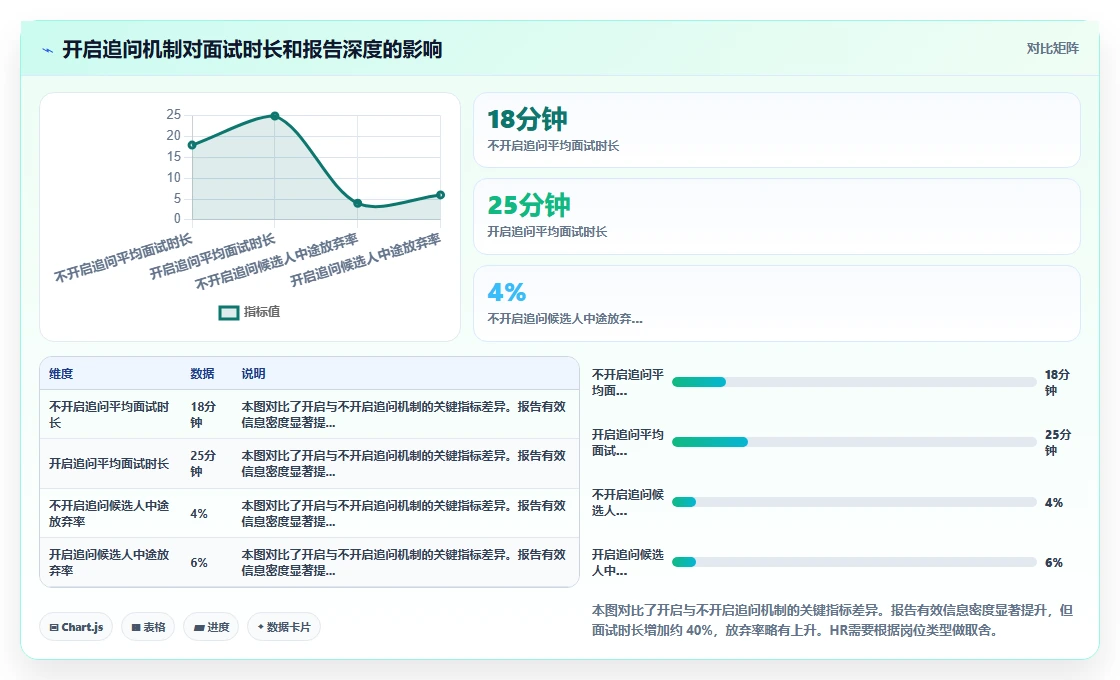Click progress label 不开启追问平均...
Image resolution: width=1120 pixels, height=680 pixels.
(x=628, y=382)
